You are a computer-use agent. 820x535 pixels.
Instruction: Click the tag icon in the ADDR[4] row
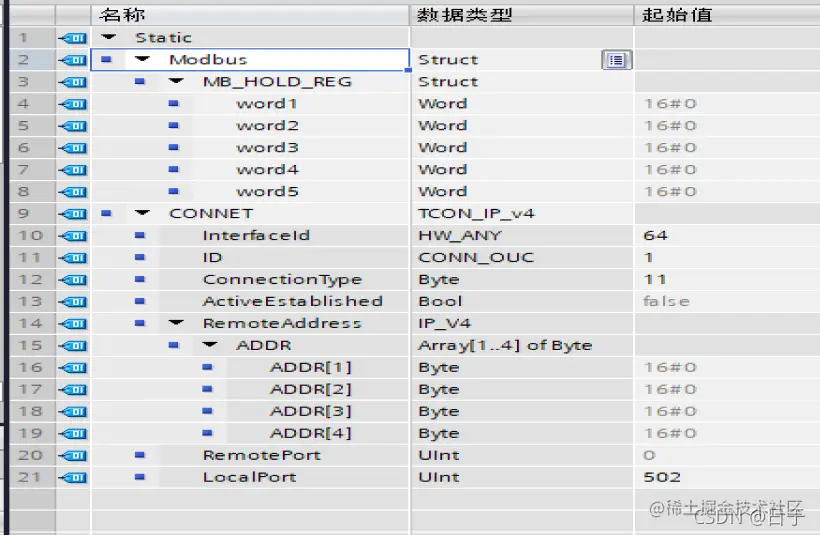click(x=73, y=434)
